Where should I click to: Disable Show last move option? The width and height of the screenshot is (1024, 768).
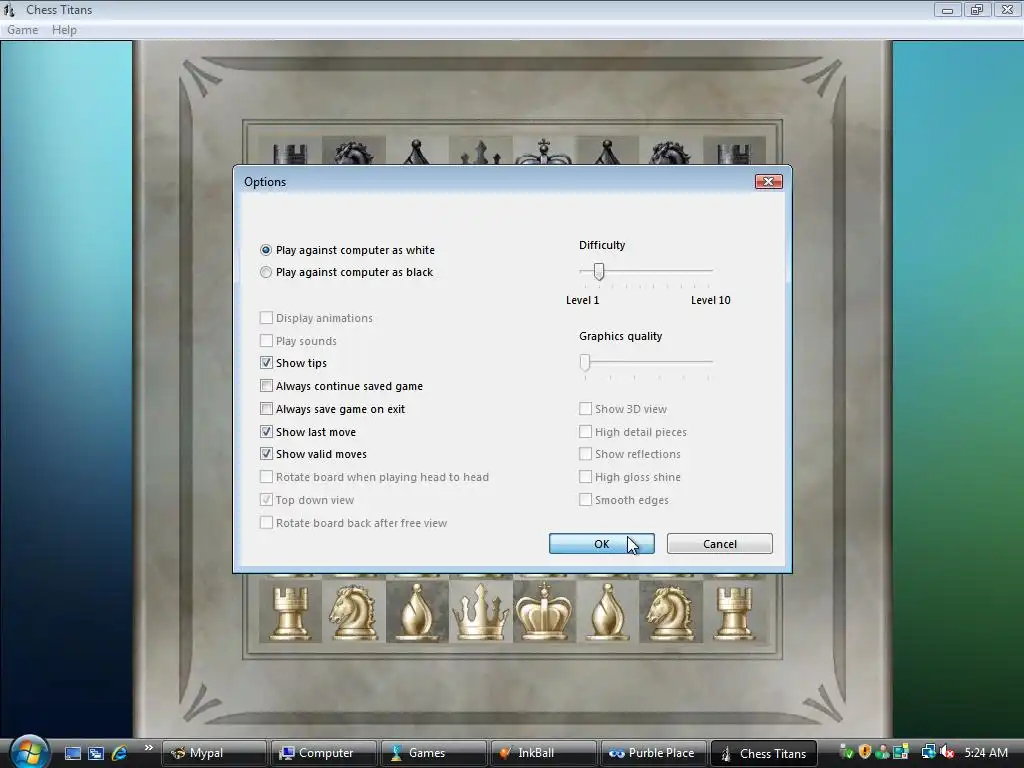(x=266, y=432)
